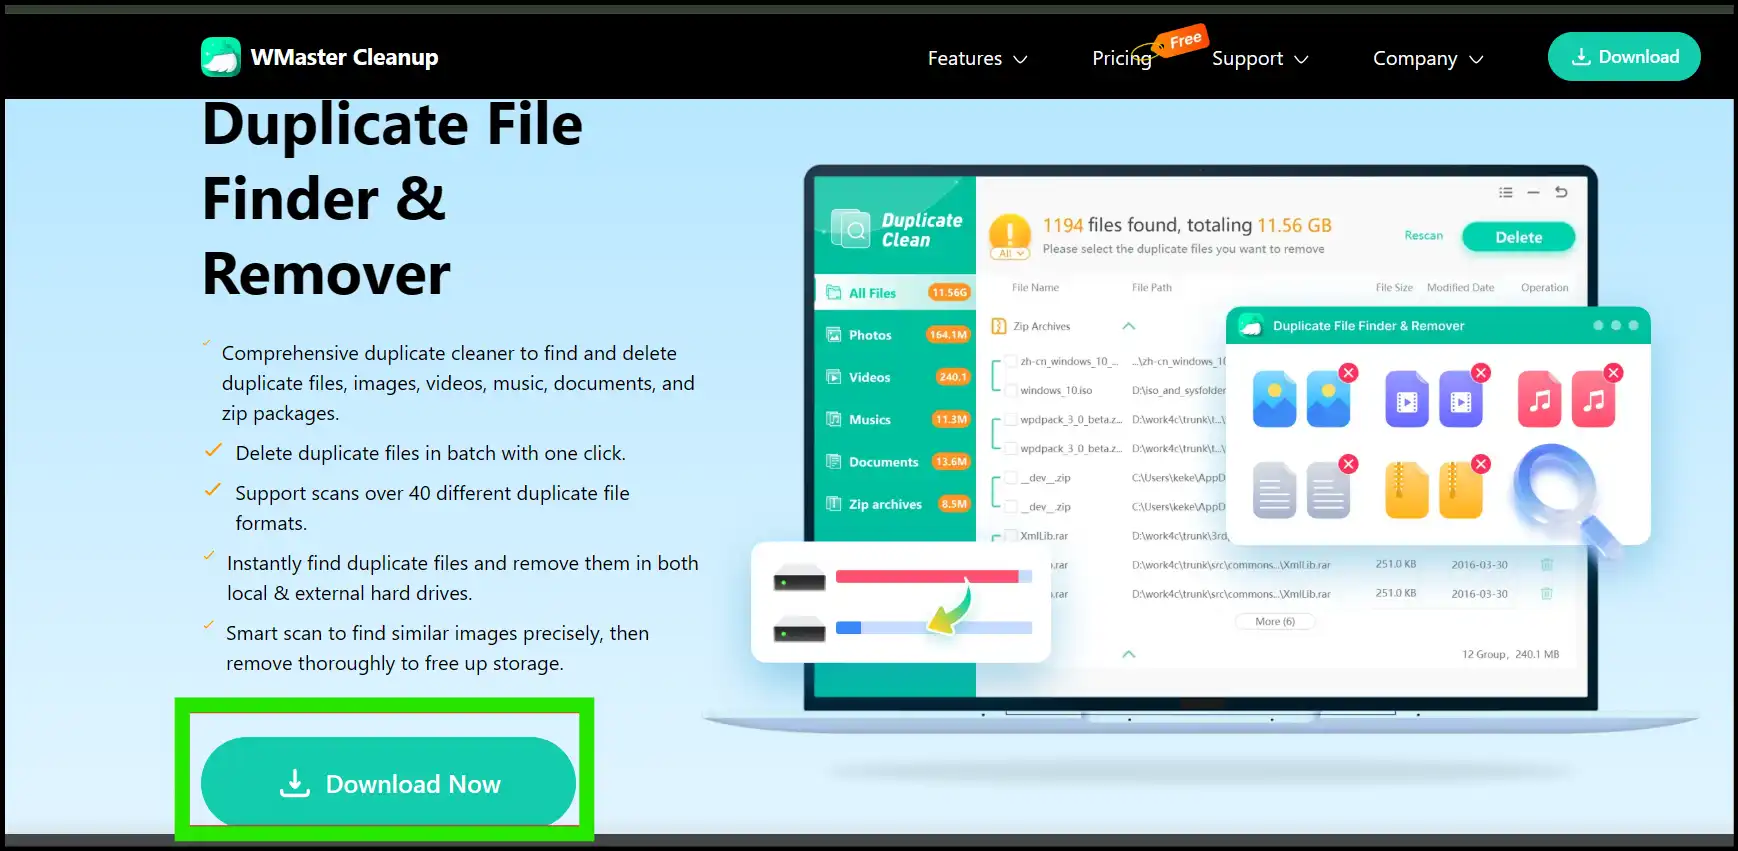1738x851 pixels.
Task: Open the All dropdown under warning icon
Action: [1010, 254]
